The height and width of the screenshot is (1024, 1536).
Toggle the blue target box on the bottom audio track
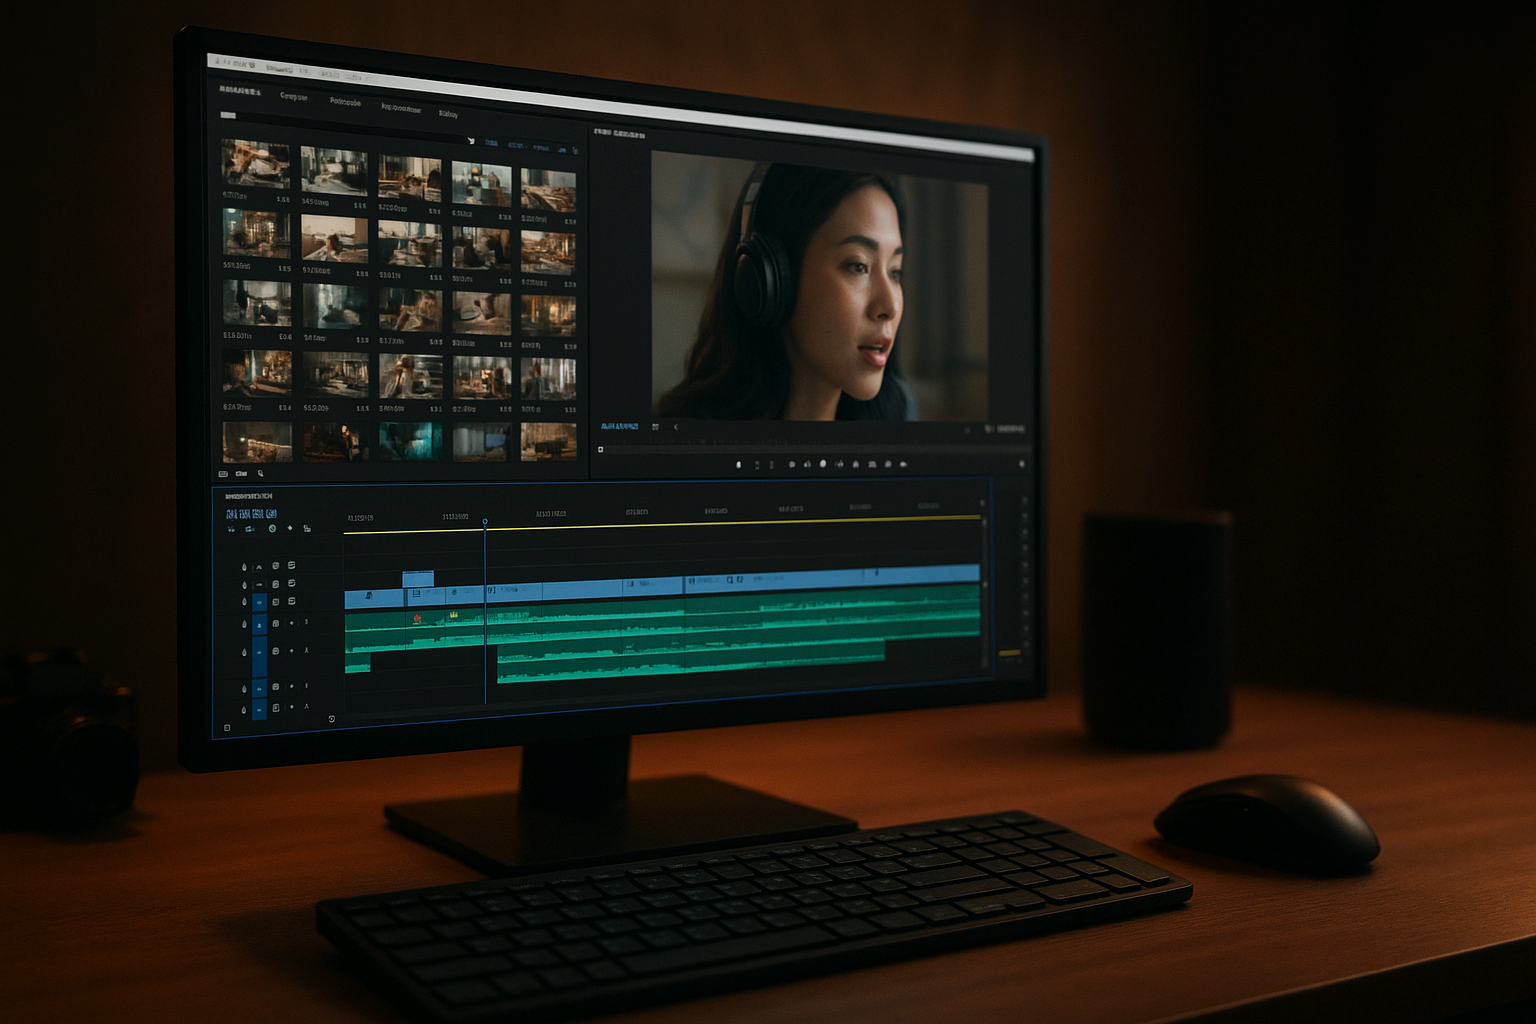click(x=259, y=710)
